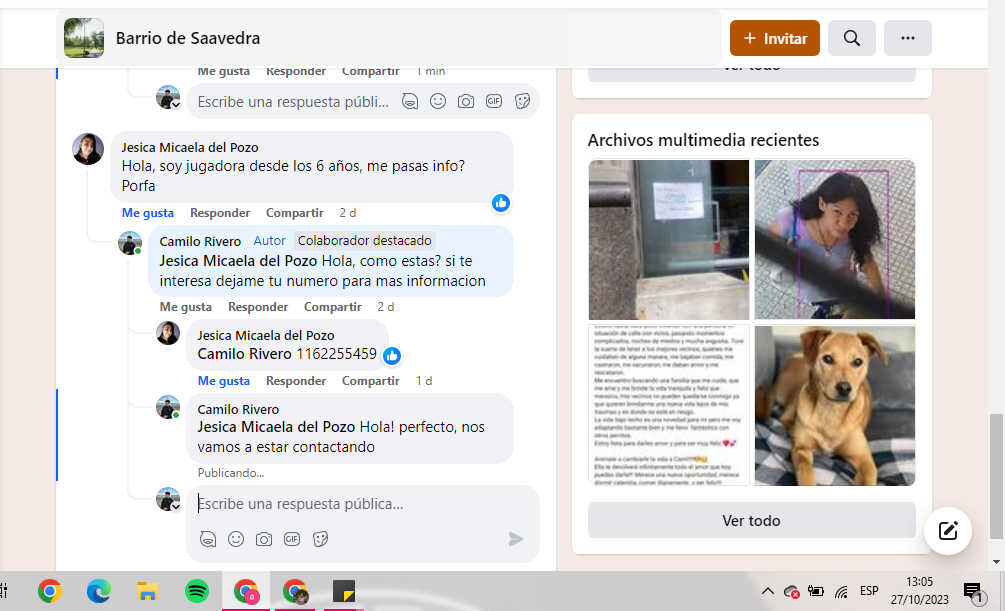Open the glass door notice photo
Image resolution: width=1005 pixels, height=611 pixels.
click(669, 240)
